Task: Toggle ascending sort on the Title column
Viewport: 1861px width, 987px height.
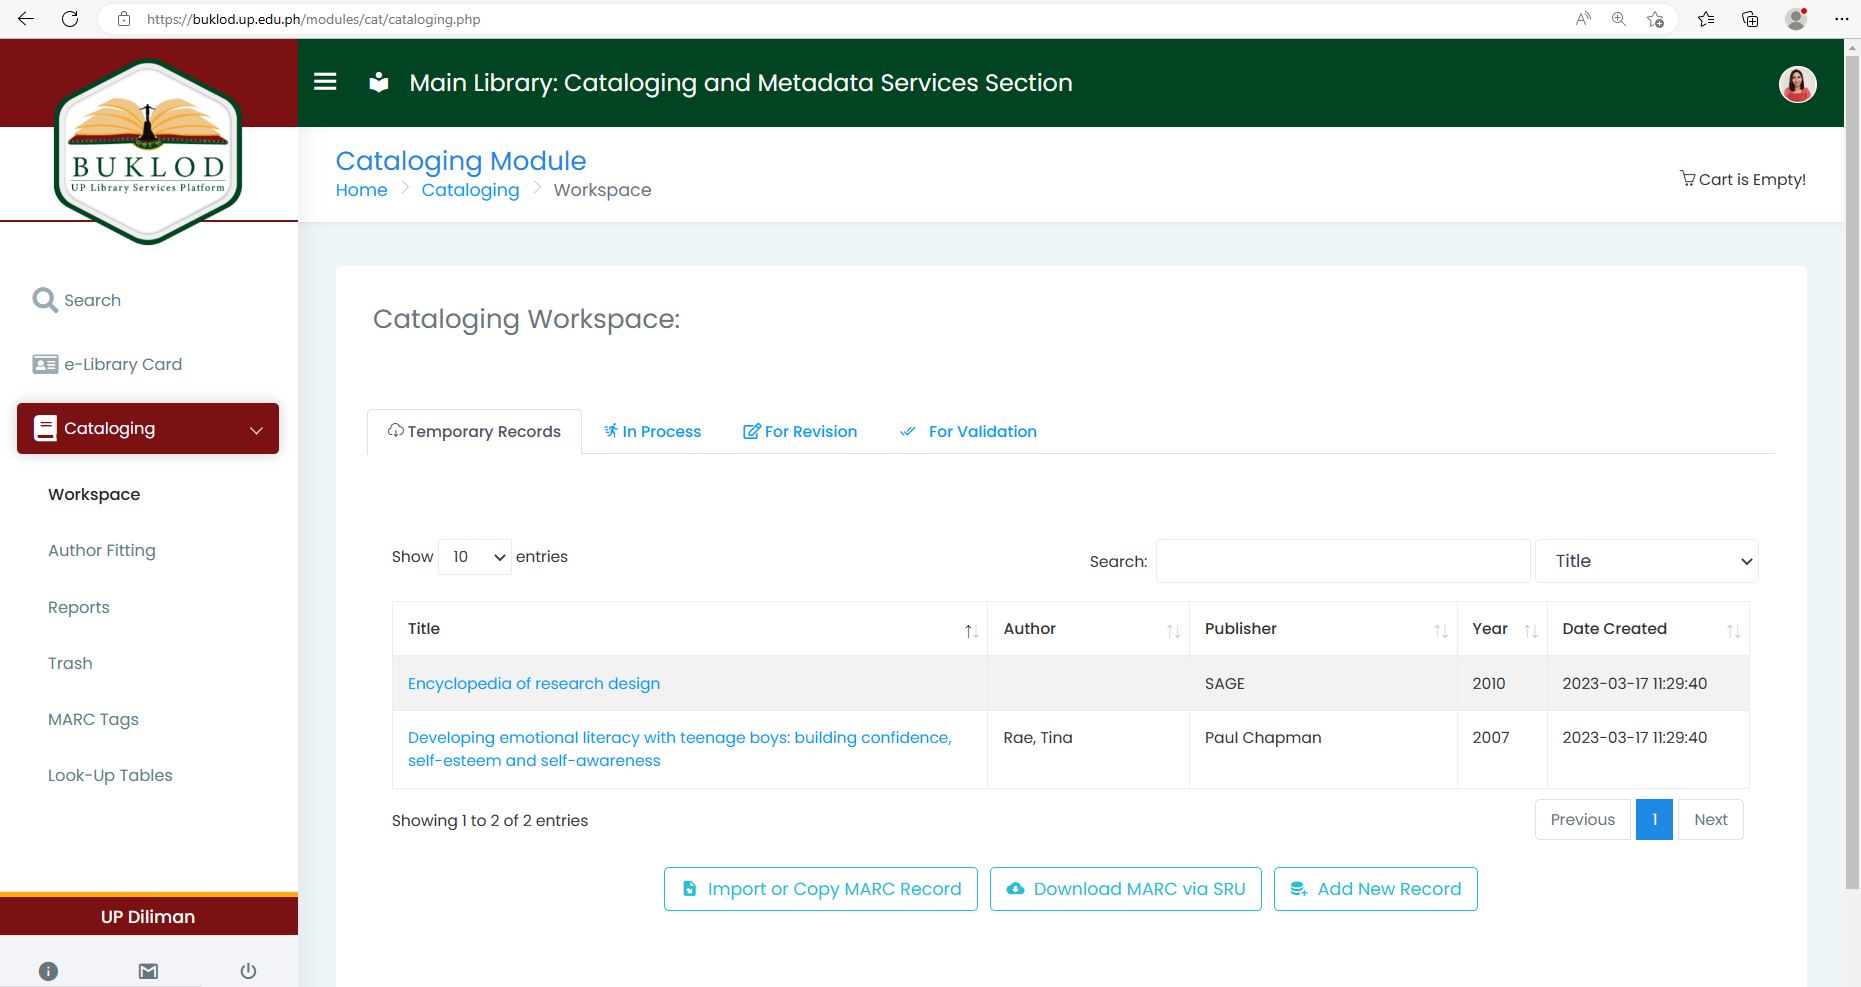Action: pyautogui.click(x=969, y=630)
